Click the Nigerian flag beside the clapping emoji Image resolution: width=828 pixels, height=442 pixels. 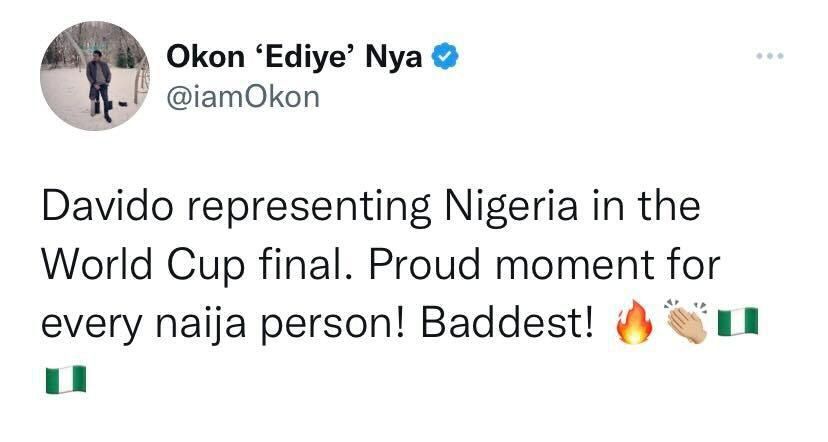coord(739,327)
